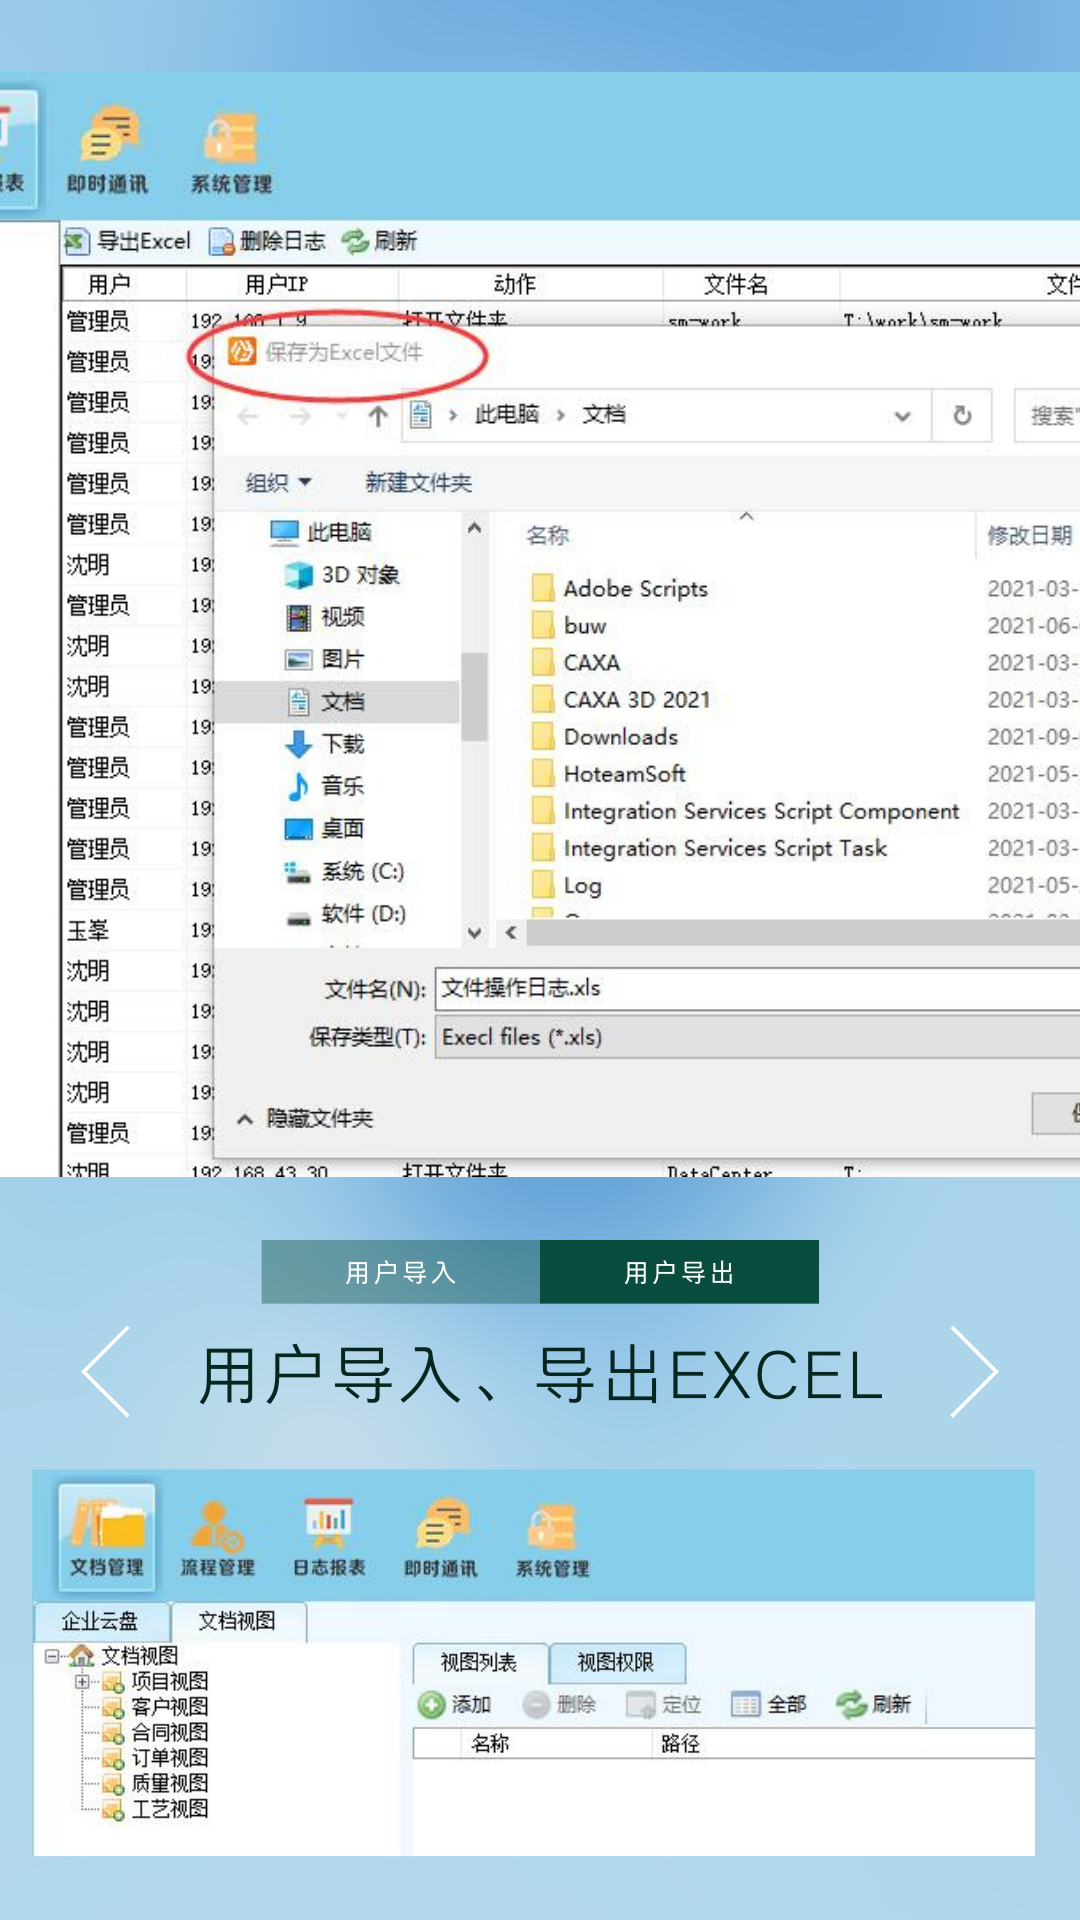Open the 组织 dropdown menu
1080x1920 pixels.
click(x=279, y=483)
